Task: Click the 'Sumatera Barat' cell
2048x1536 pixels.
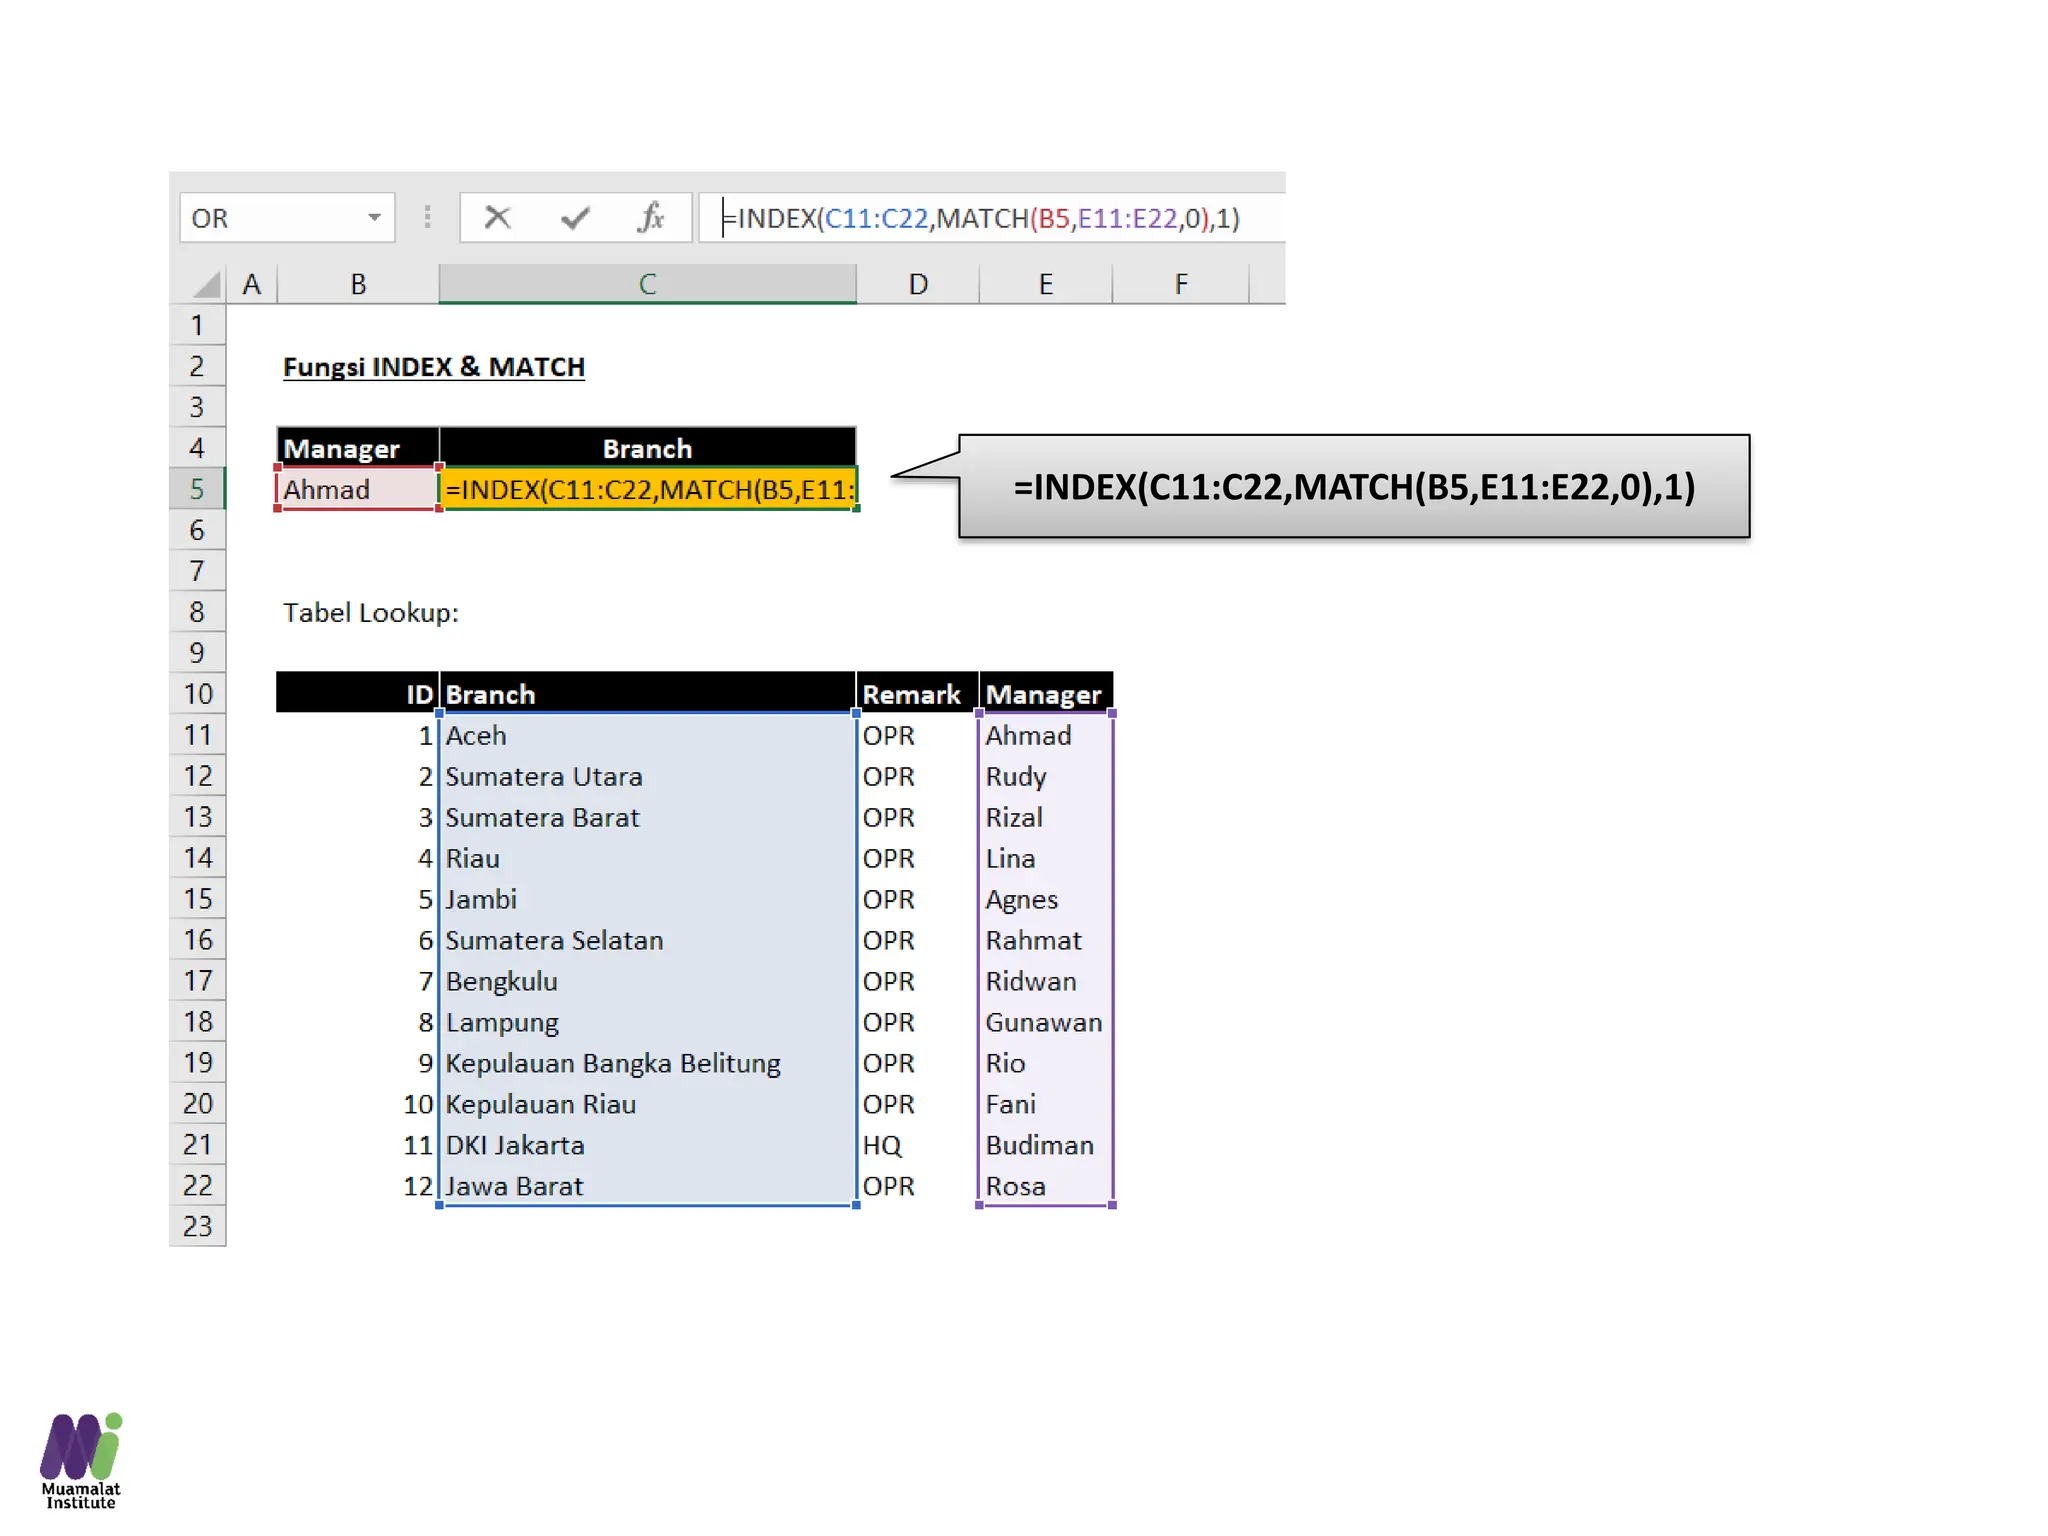Action: (648, 817)
